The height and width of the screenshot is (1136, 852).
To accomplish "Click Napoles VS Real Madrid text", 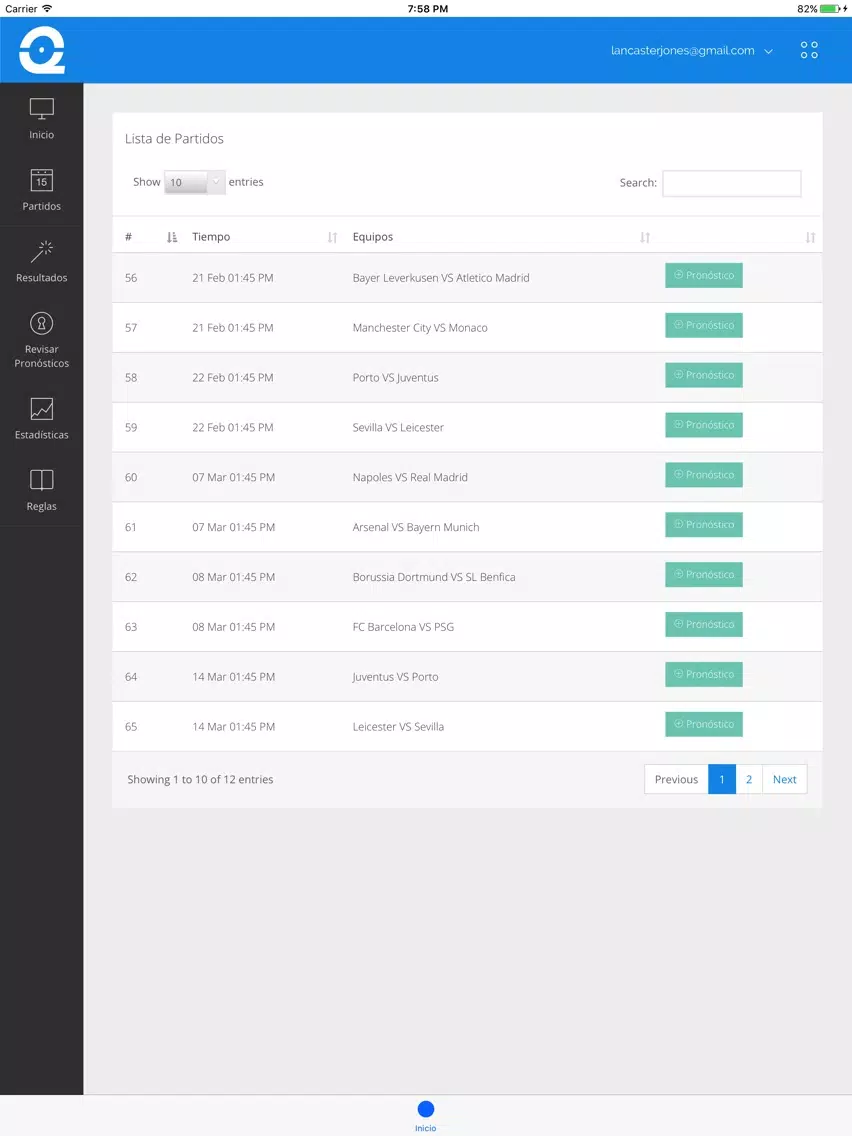I will coord(410,477).
